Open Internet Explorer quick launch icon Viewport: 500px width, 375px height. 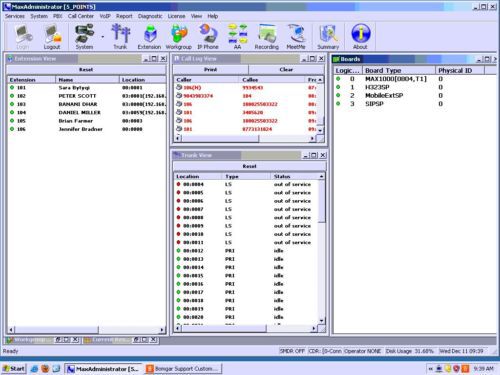[34, 369]
